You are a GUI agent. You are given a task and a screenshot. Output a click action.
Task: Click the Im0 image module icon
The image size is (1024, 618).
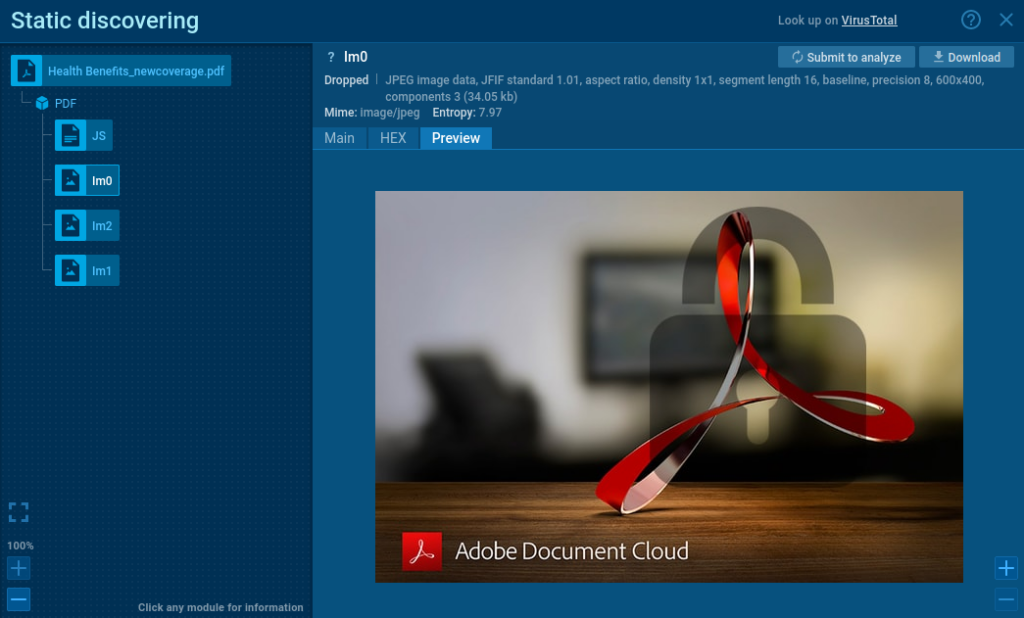tap(70, 181)
